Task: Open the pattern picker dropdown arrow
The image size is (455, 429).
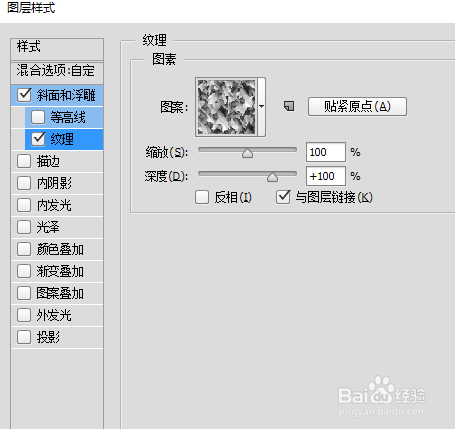Action: 262,107
